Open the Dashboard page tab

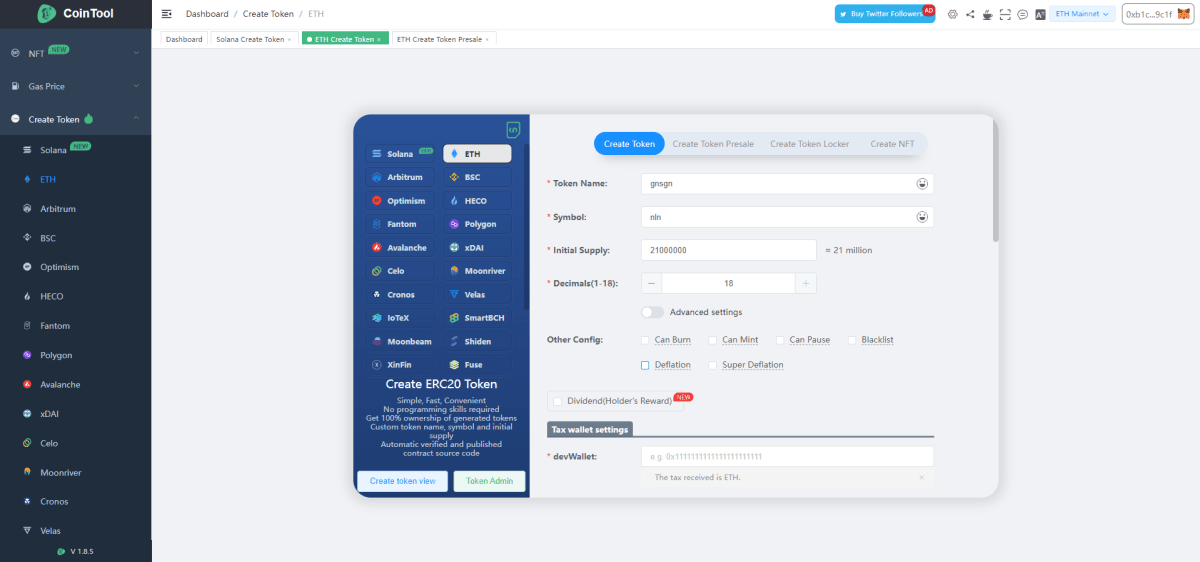click(x=184, y=39)
